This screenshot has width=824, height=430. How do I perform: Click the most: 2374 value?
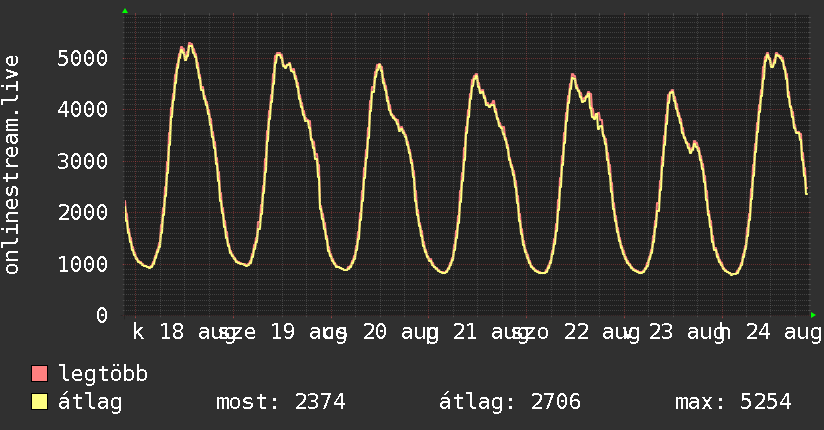point(281,402)
